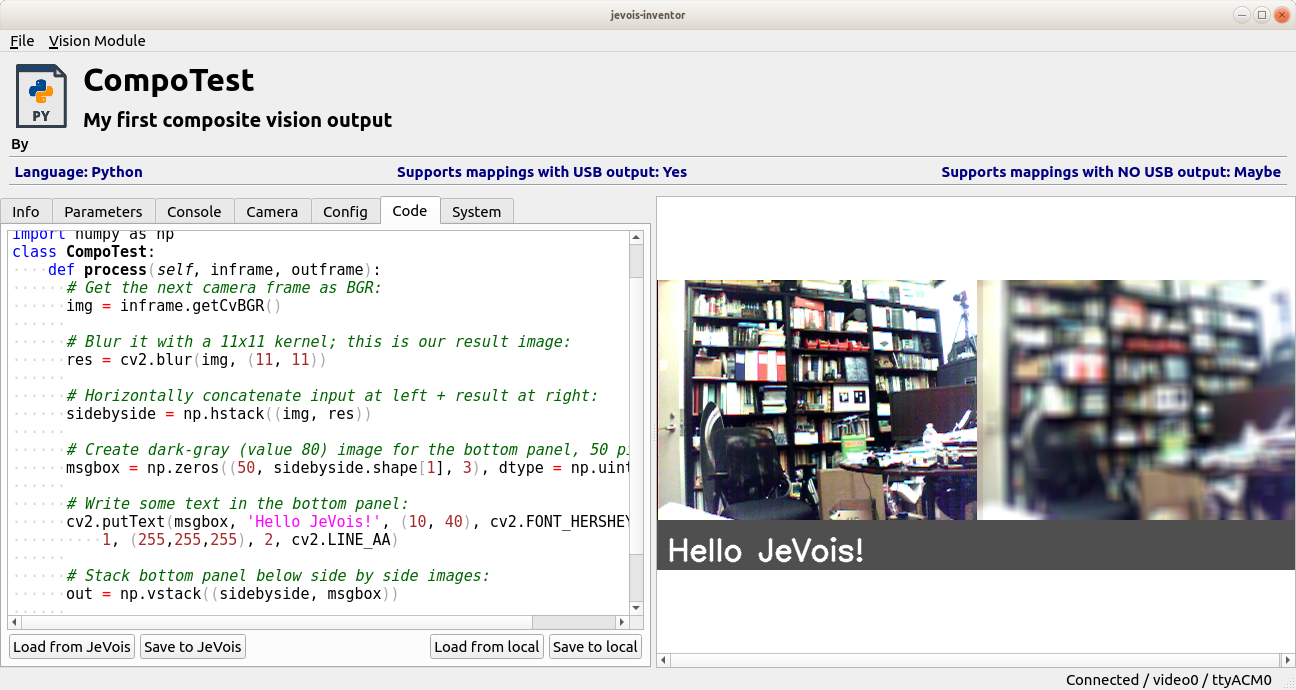Click 'Supports mappings with USB output: Yes'
This screenshot has width=1296, height=690.
[x=542, y=172]
